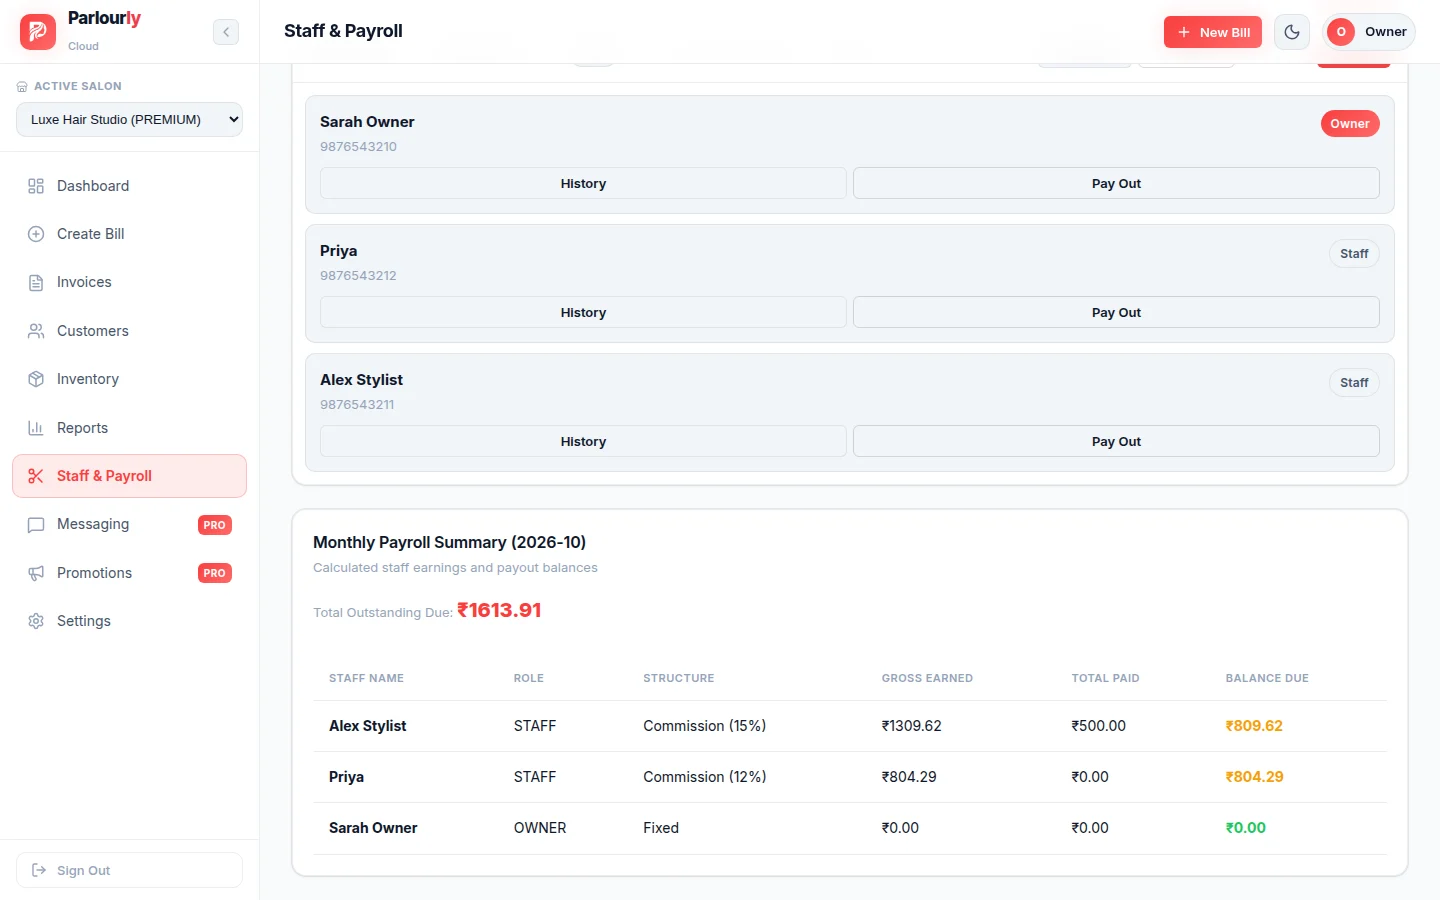Click the Messaging chat bubble icon
Screen dimensions: 1440x900
point(36,525)
